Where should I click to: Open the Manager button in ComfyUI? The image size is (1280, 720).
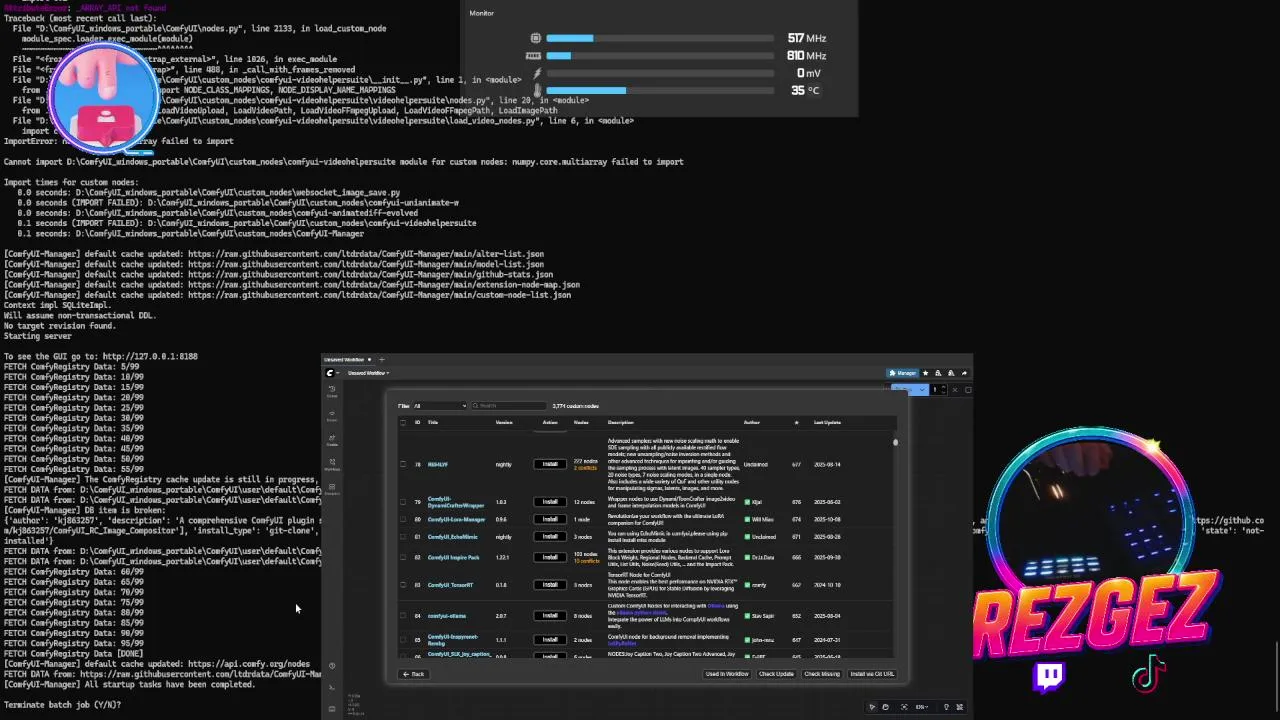pos(903,373)
